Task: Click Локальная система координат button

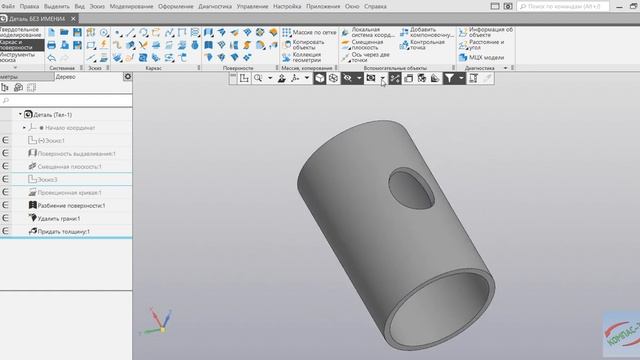Action: (368, 33)
